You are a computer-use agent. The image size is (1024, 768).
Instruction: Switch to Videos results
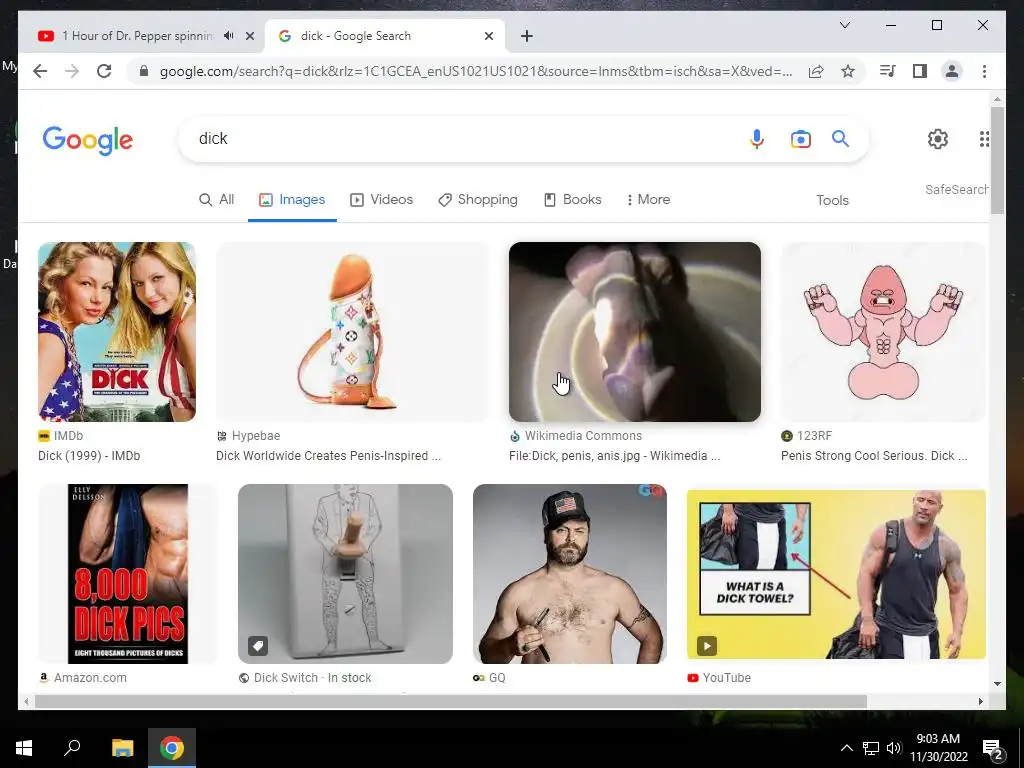coord(381,200)
